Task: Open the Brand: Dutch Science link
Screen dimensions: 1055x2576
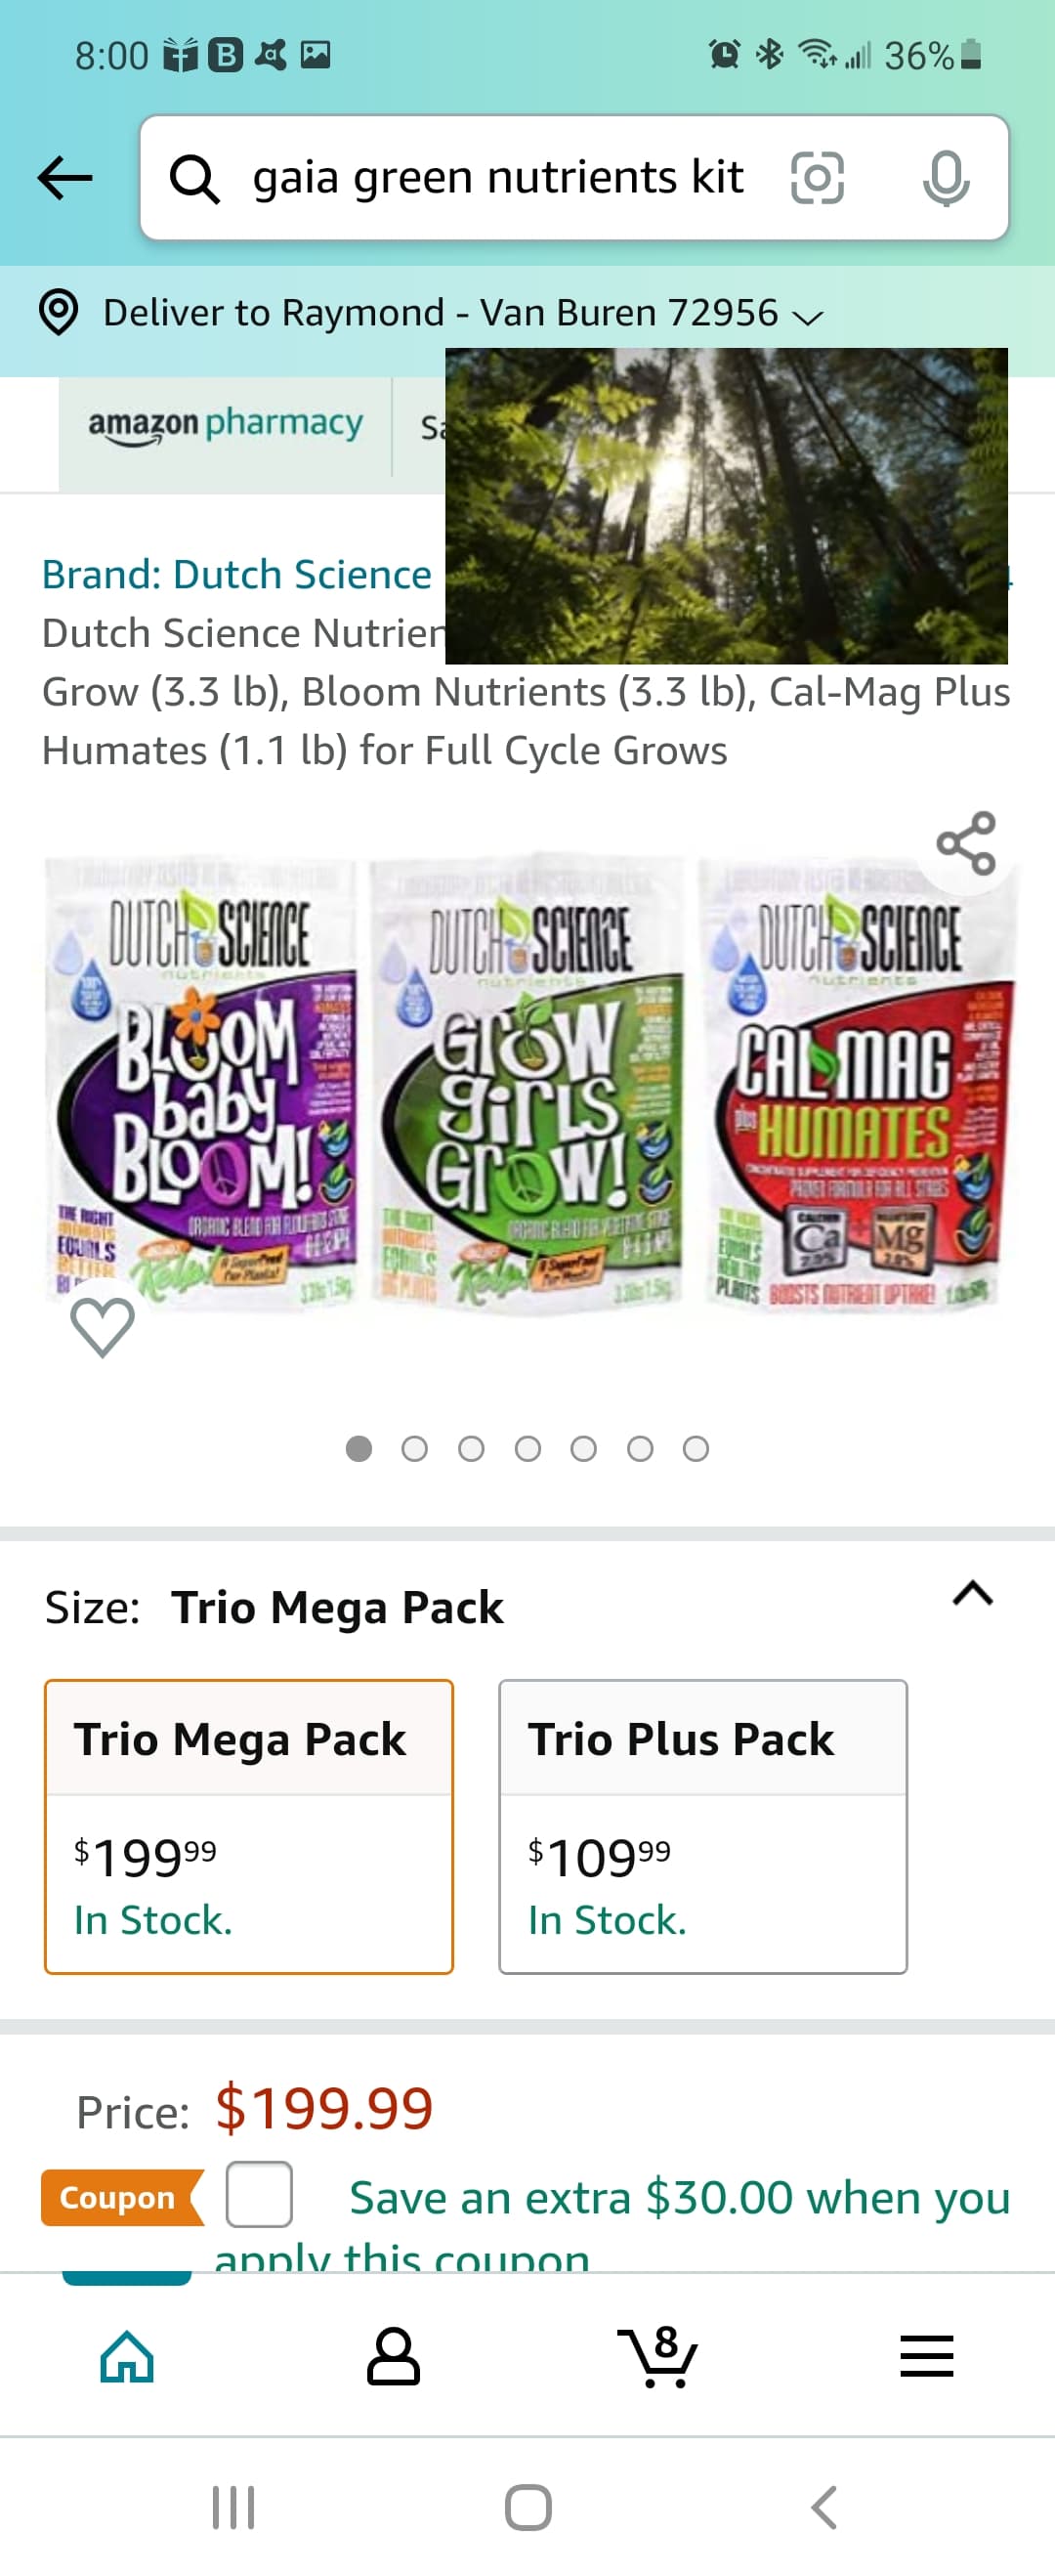Action: tap(237, 575)
